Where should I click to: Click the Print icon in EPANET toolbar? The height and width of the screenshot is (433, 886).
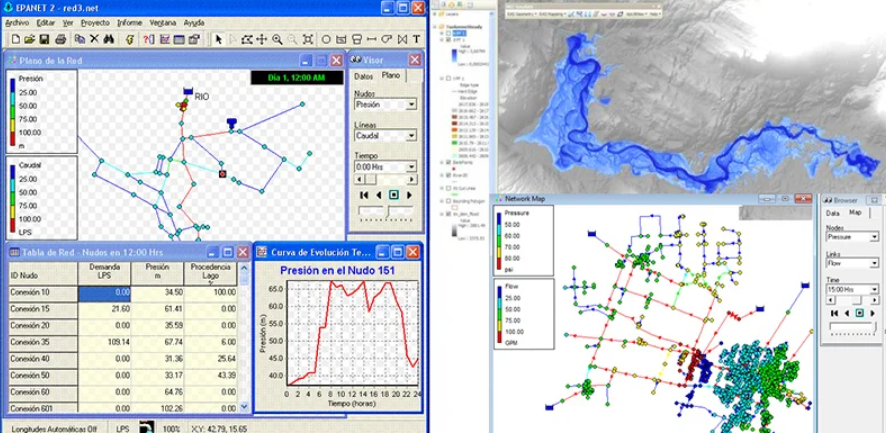point(61,39)
